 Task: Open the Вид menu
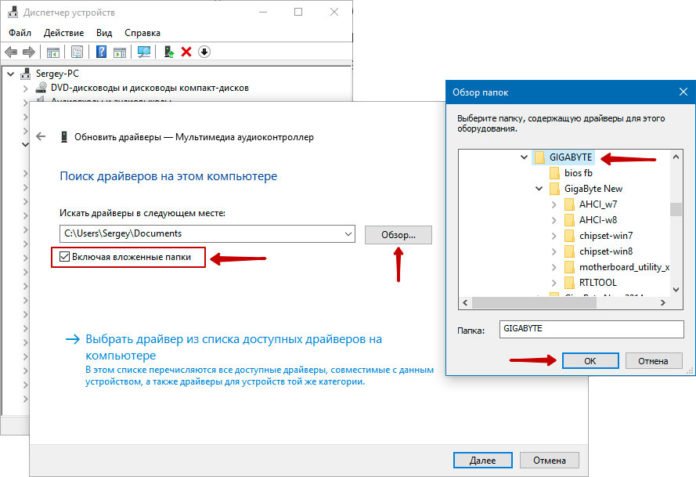click(104, 33)
